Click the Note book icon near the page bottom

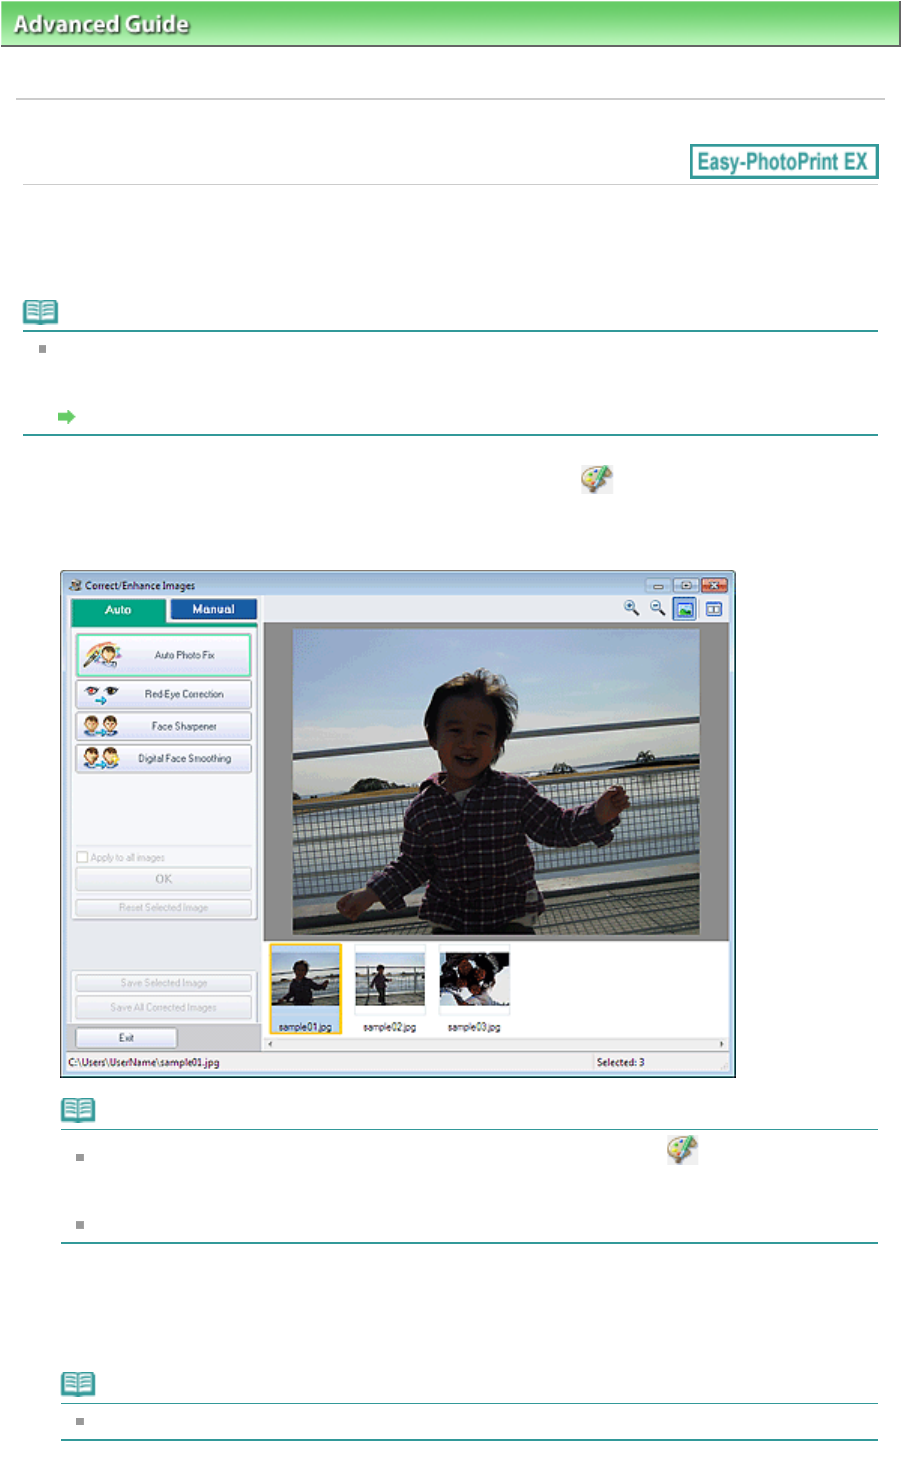coord(78,1384)
